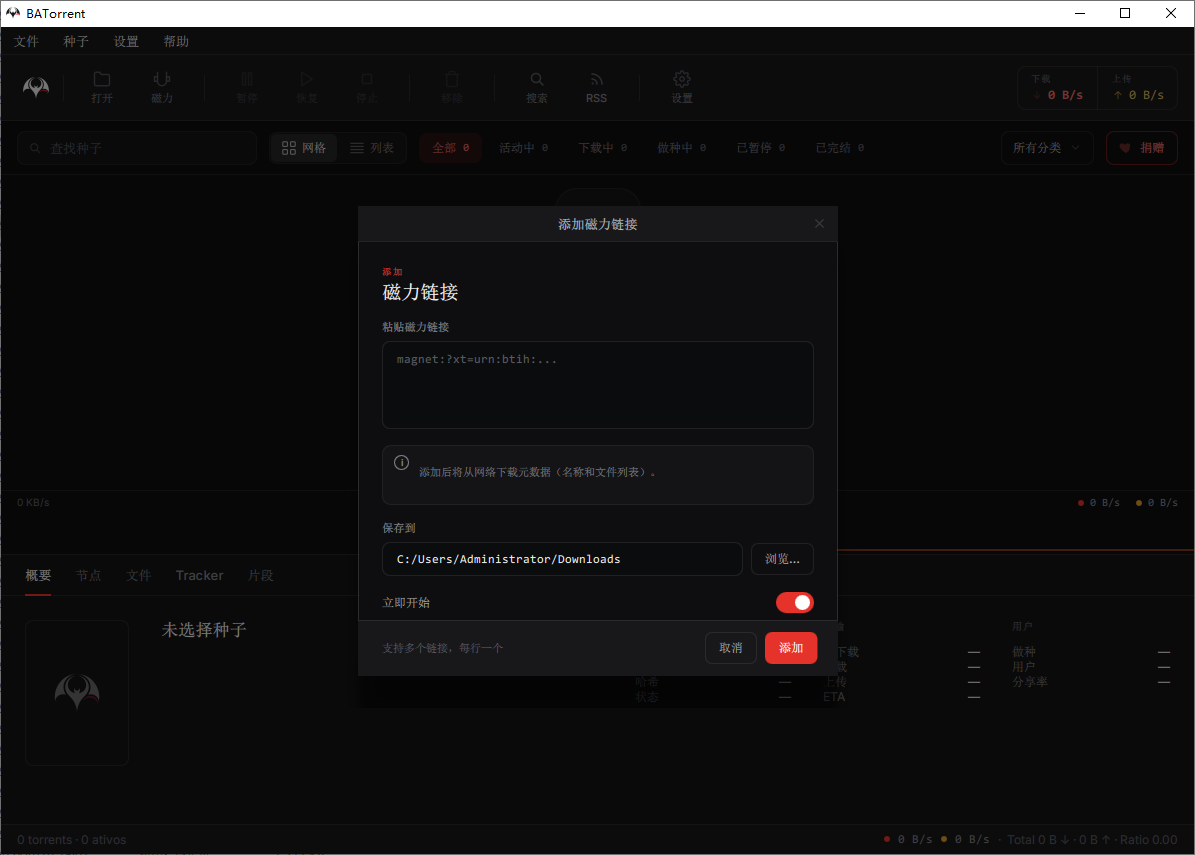
Task: Open the 帮助 menu
Action: tap(176, 41)
